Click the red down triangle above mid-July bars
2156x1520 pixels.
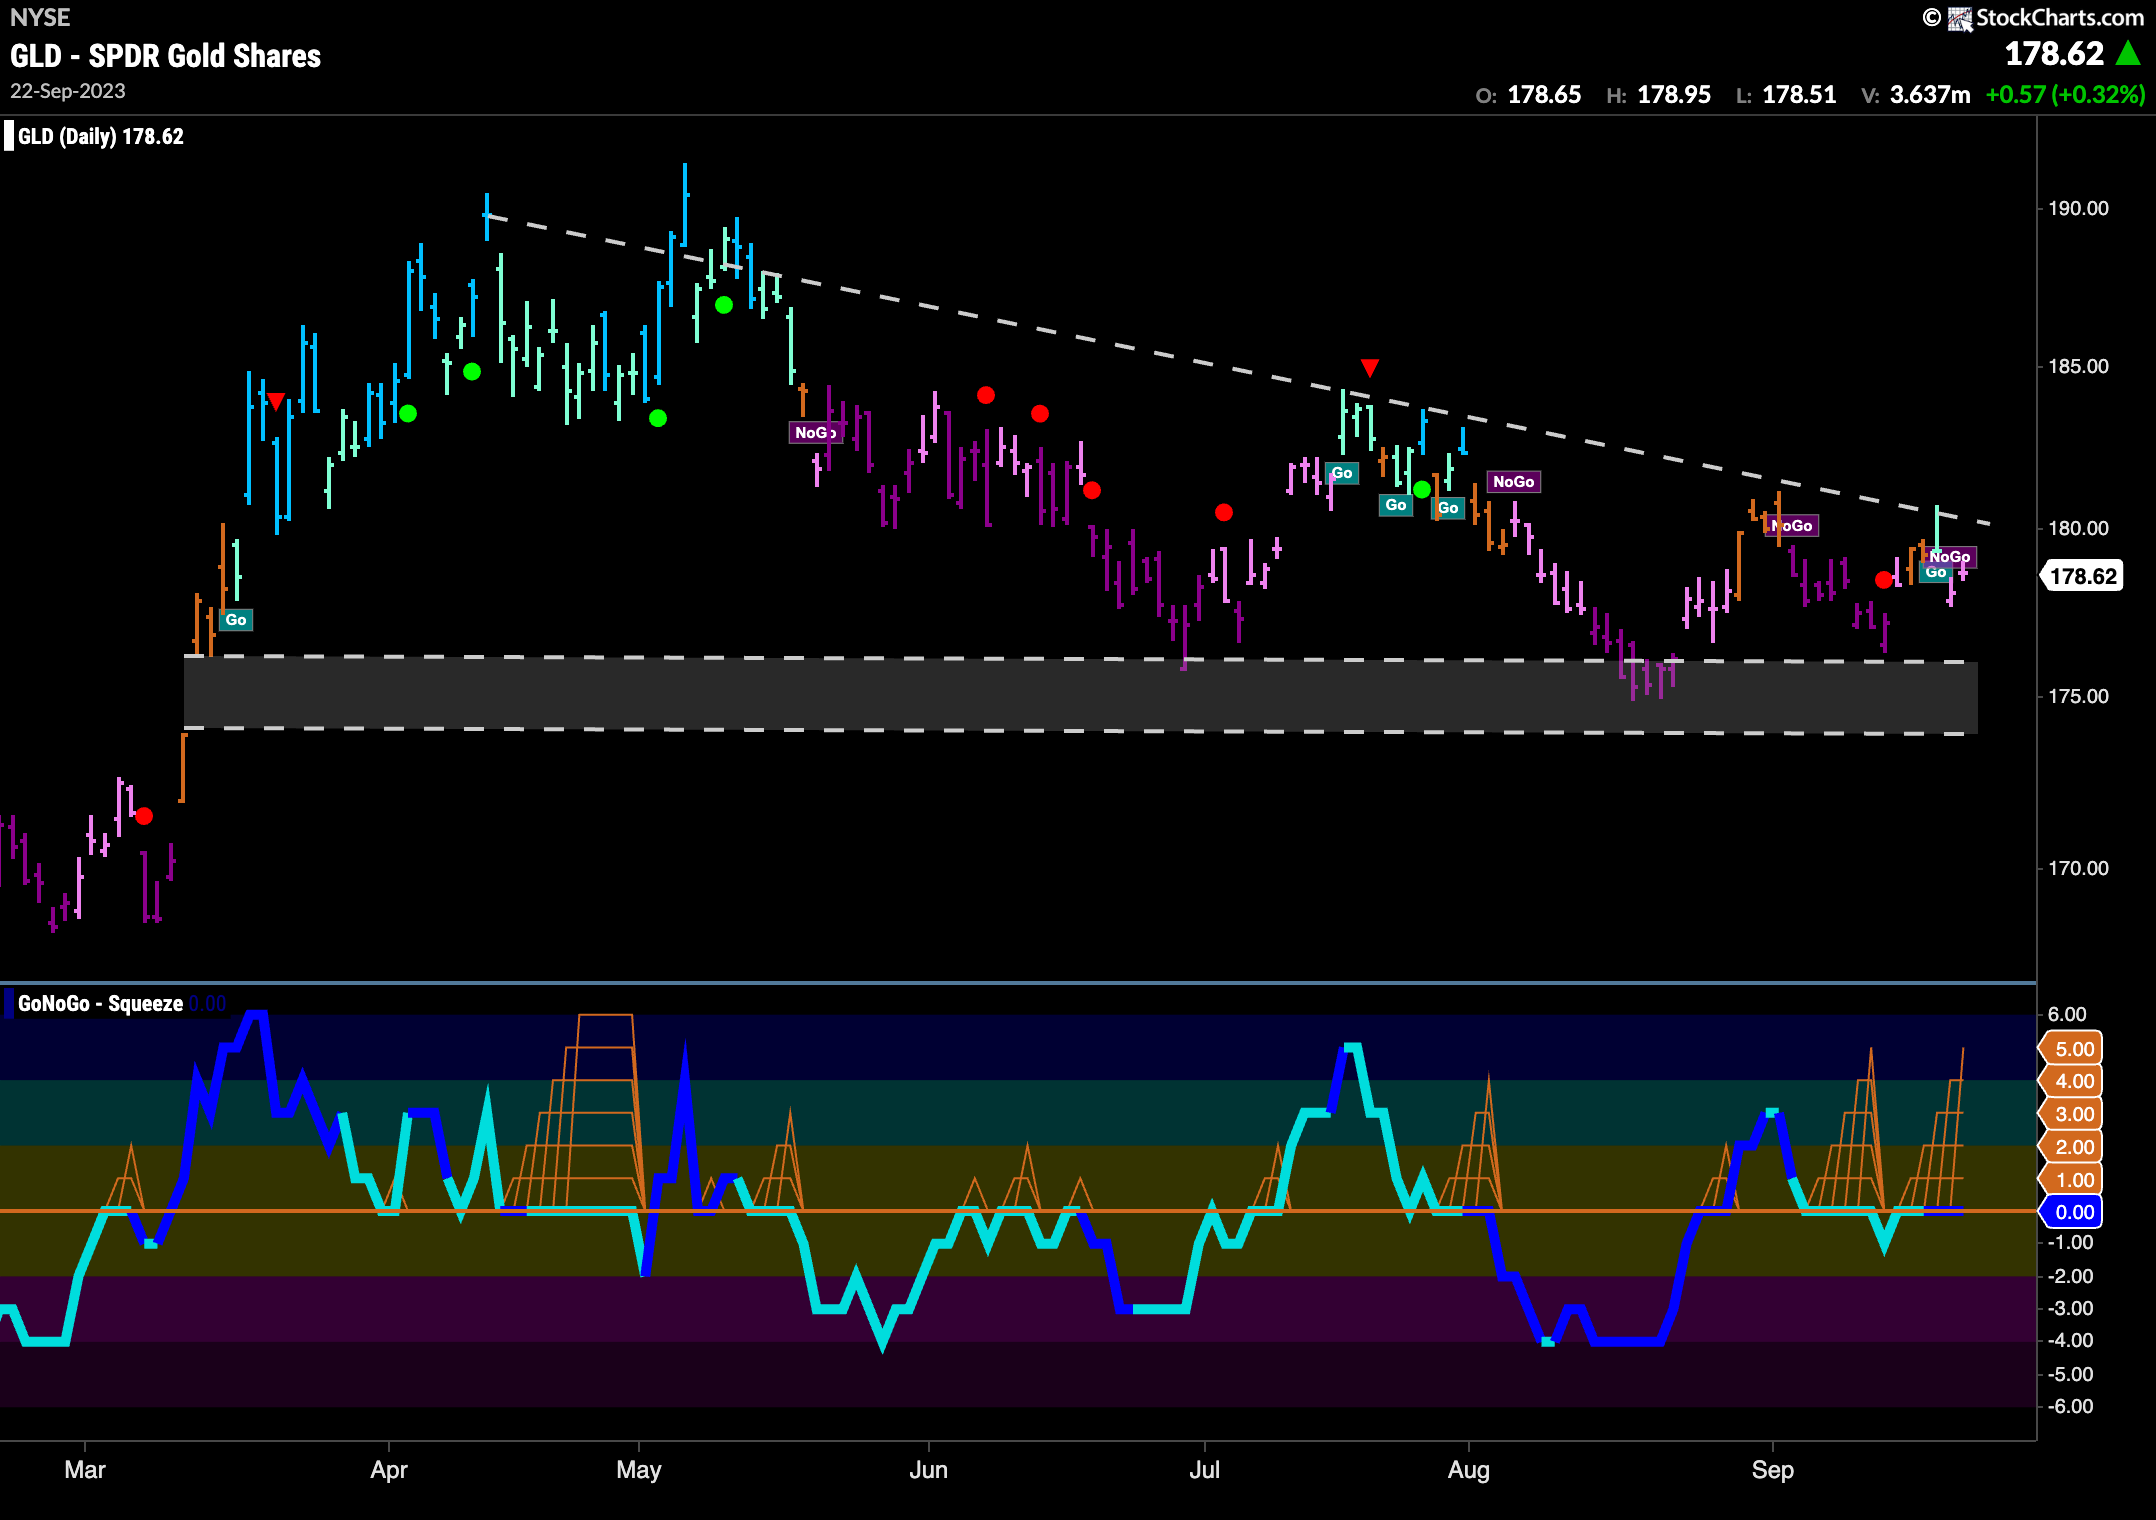(x=1370, y=368)
